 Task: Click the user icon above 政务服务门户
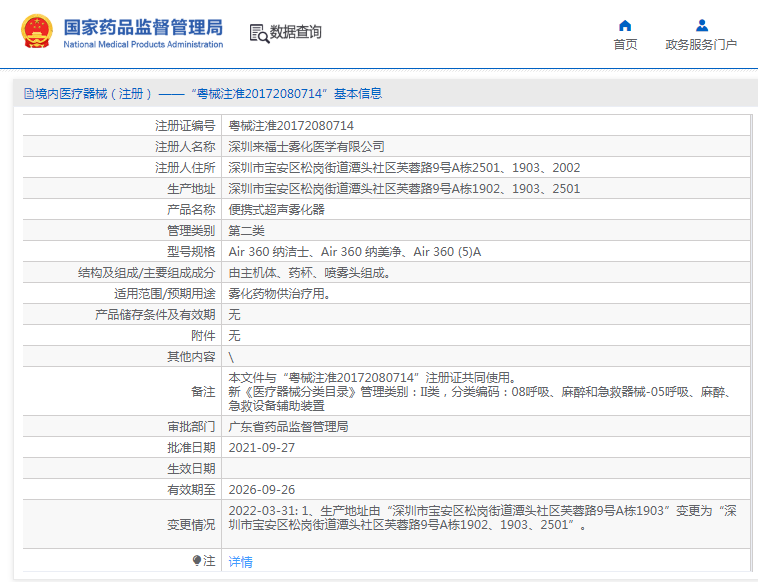(x=701, y=25)
